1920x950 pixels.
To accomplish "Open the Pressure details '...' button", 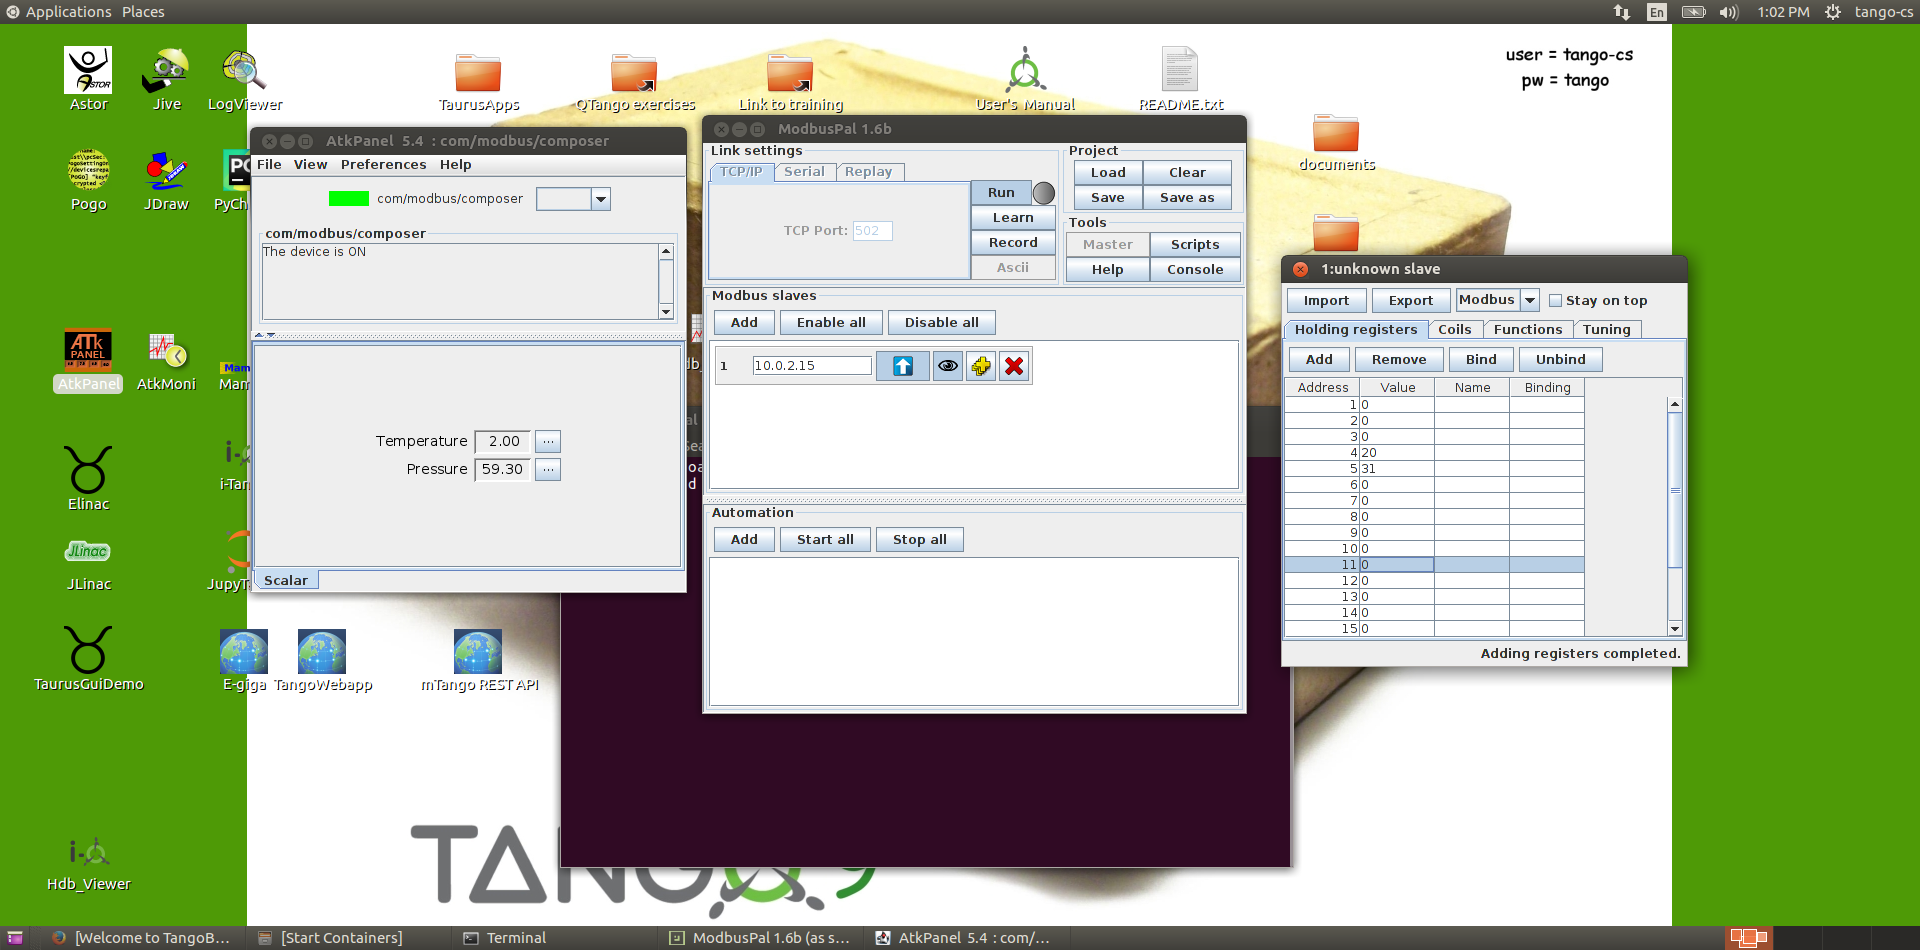I will pos(548,469).
